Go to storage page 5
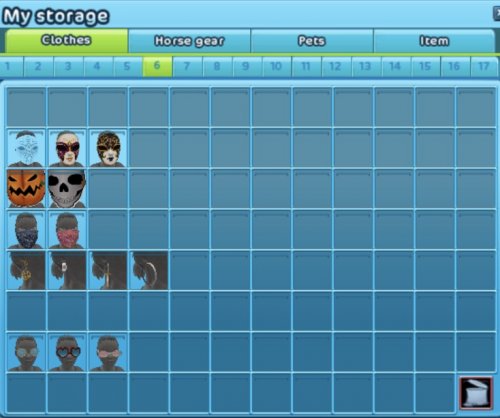500x418 pixels. [x=127, y=66]
